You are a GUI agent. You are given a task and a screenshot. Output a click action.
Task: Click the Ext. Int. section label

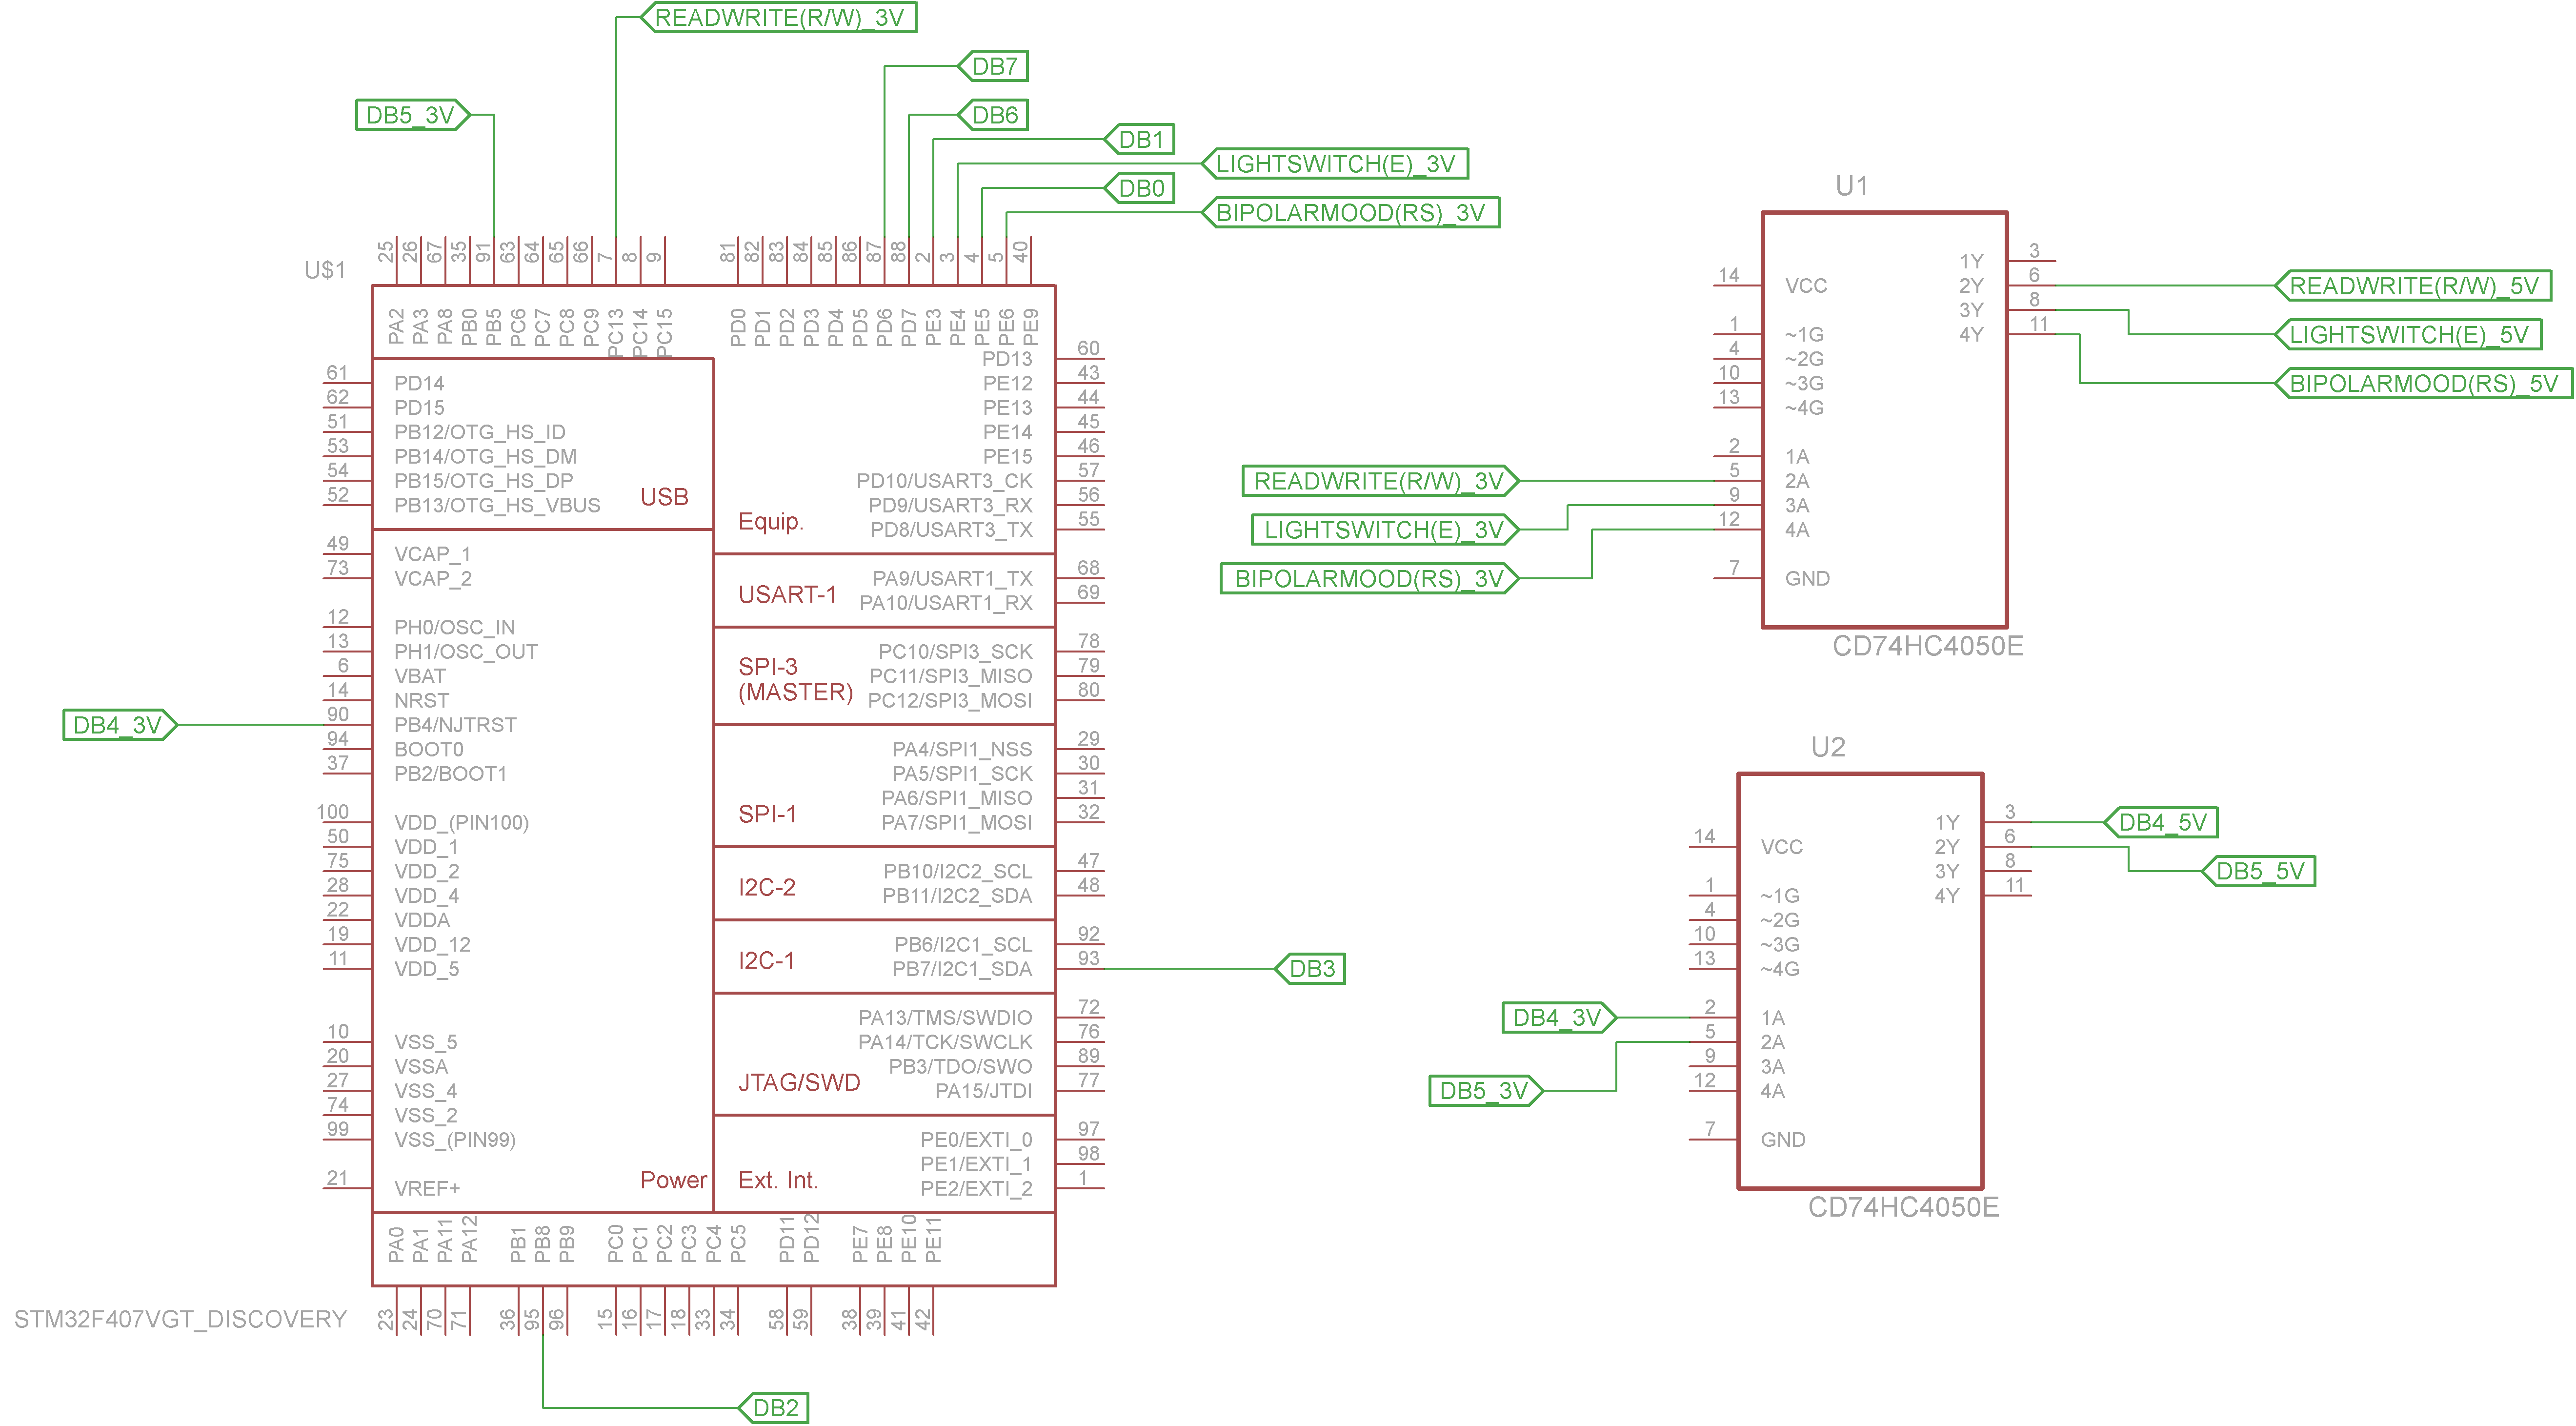click(x=777, y=1180)
